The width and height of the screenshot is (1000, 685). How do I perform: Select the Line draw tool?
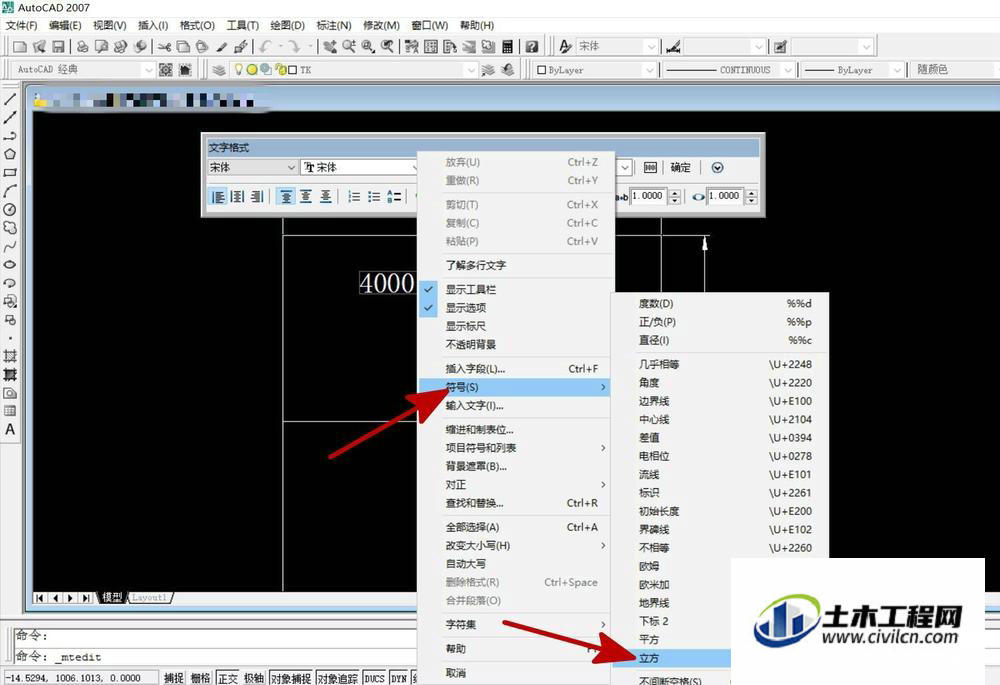(x=10, y=99)
